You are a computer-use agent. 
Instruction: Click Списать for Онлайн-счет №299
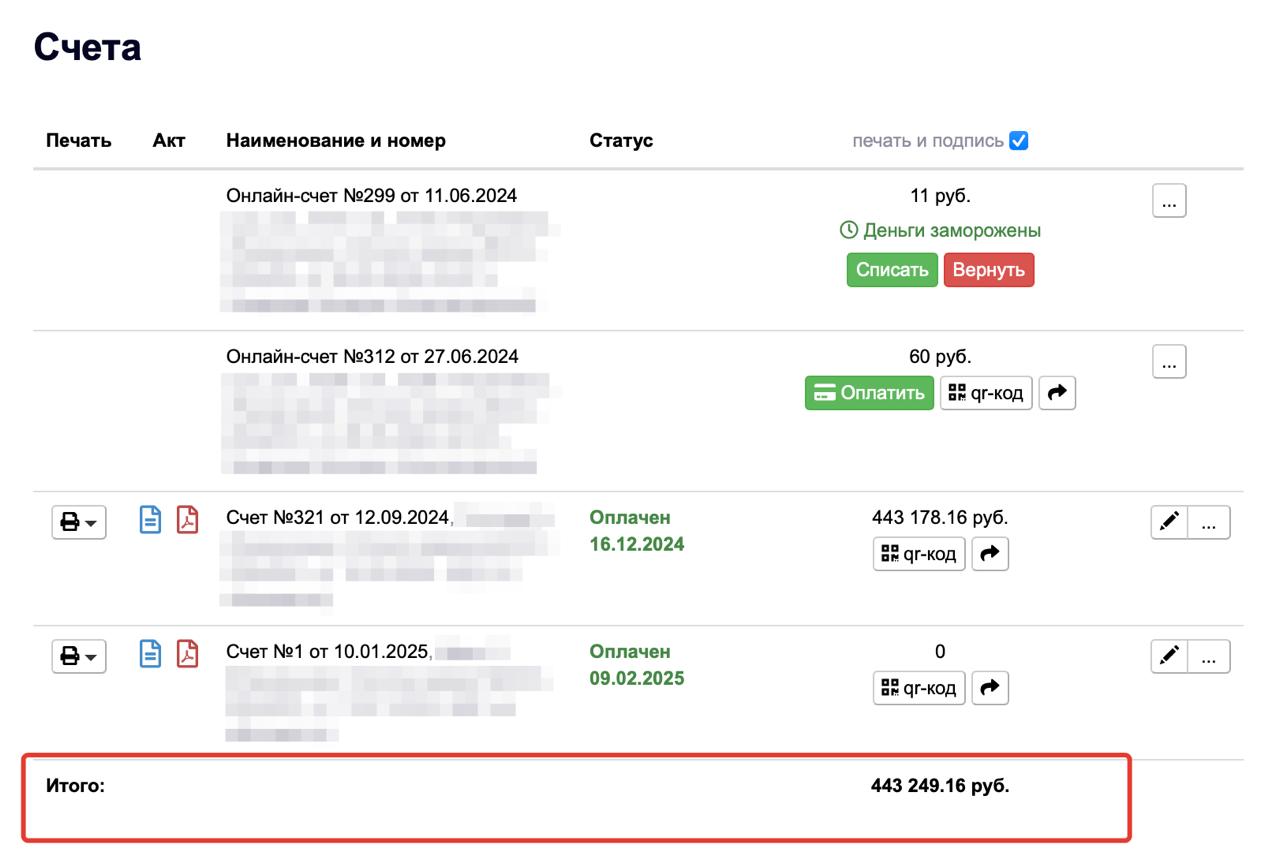(x=892, y=270)
